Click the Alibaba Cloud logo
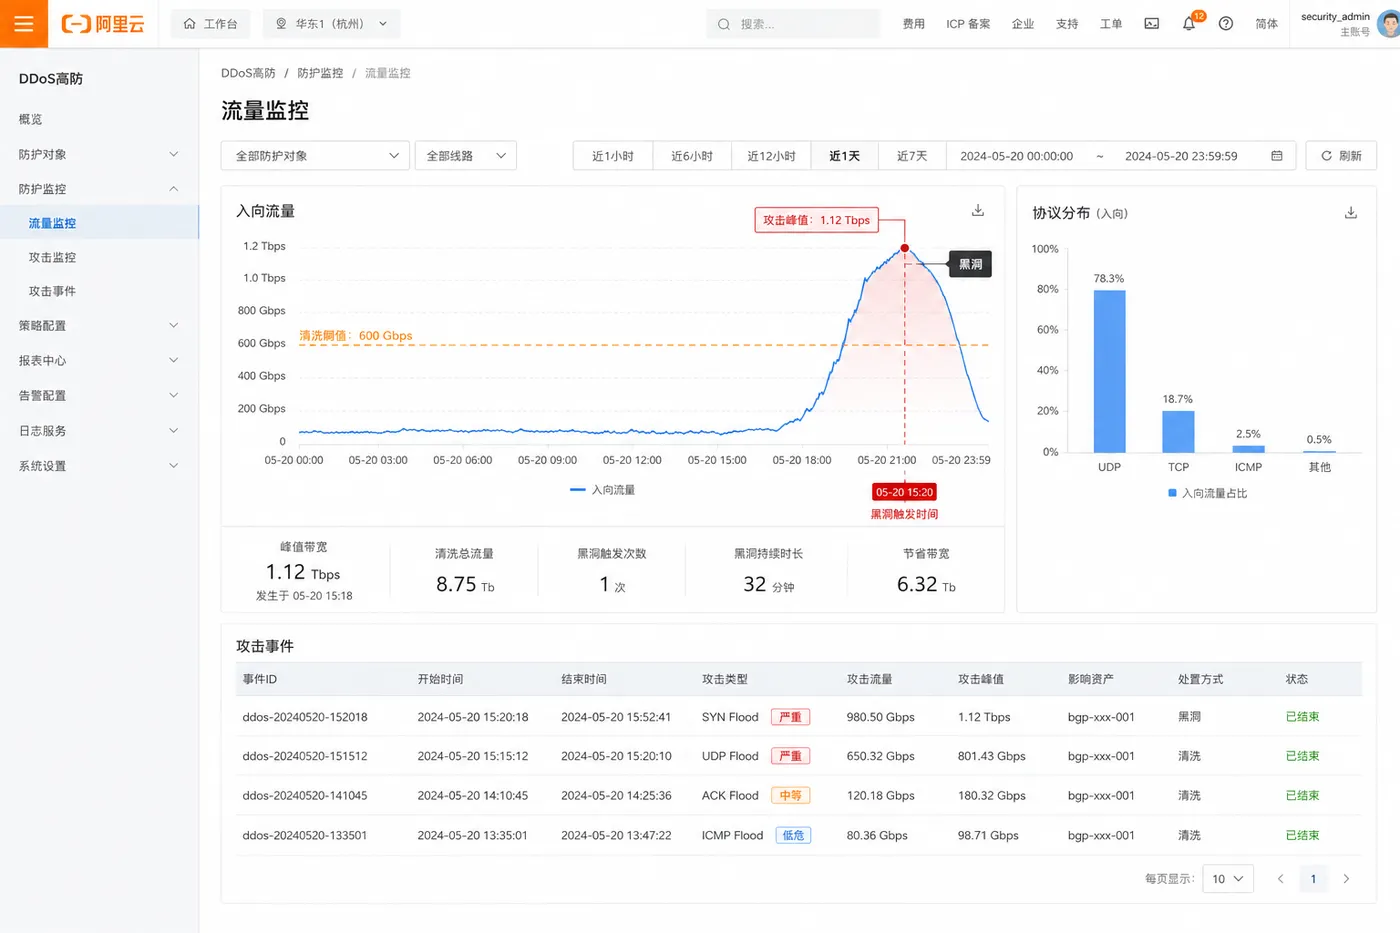The width and height of the screenshot is (1400, 933). (103, 24)
